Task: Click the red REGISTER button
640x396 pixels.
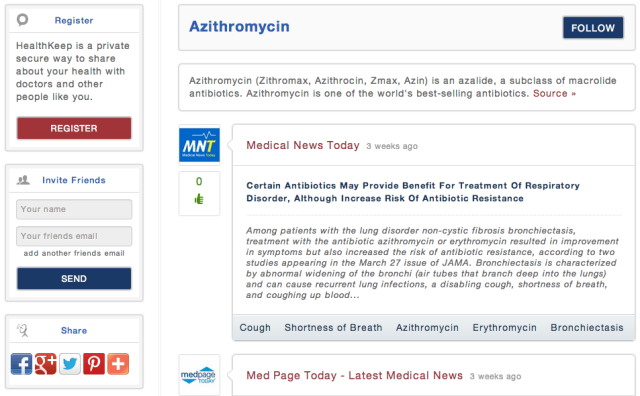Action: pos(74,128)
